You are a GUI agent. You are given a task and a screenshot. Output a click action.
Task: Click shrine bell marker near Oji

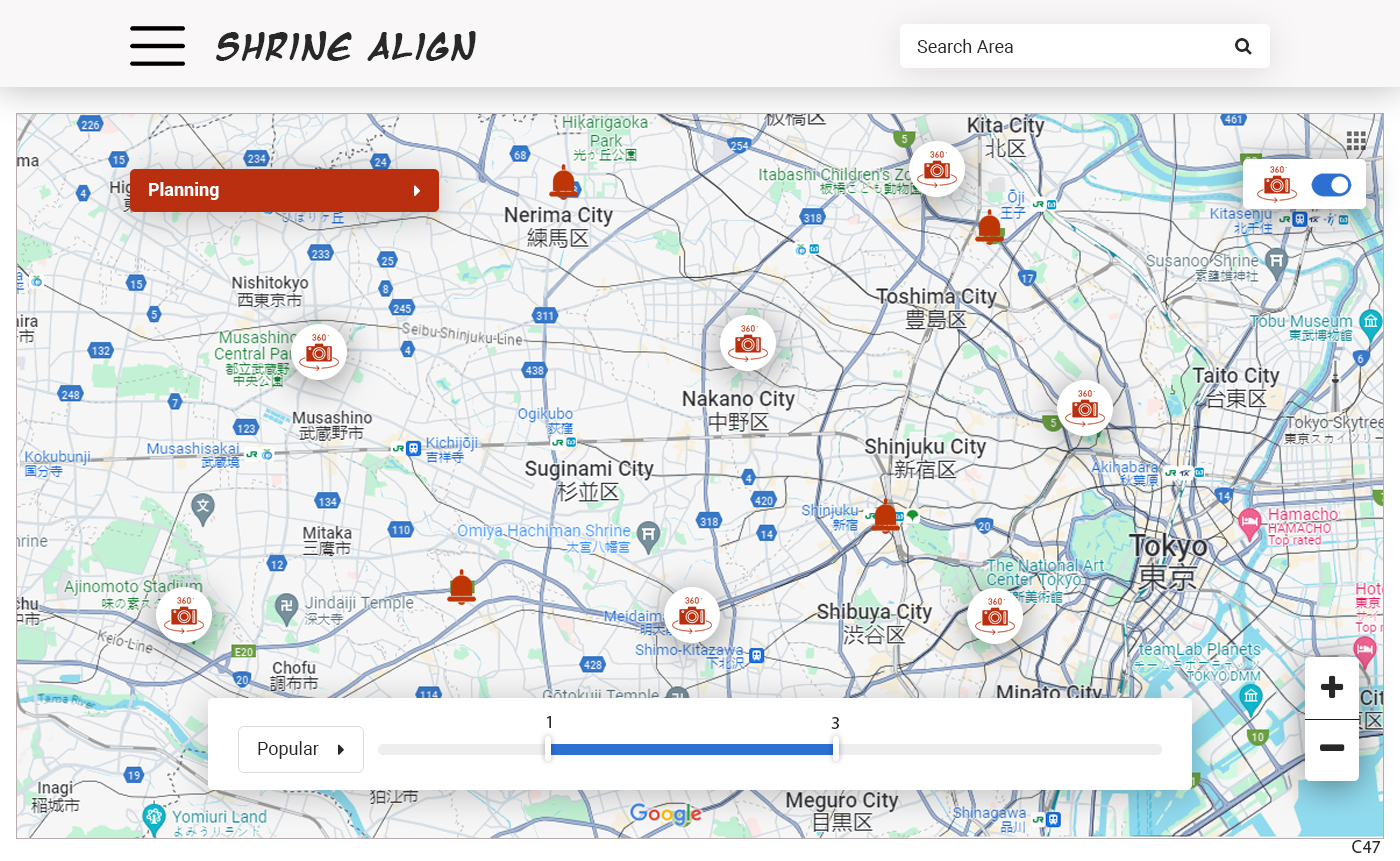989,227
